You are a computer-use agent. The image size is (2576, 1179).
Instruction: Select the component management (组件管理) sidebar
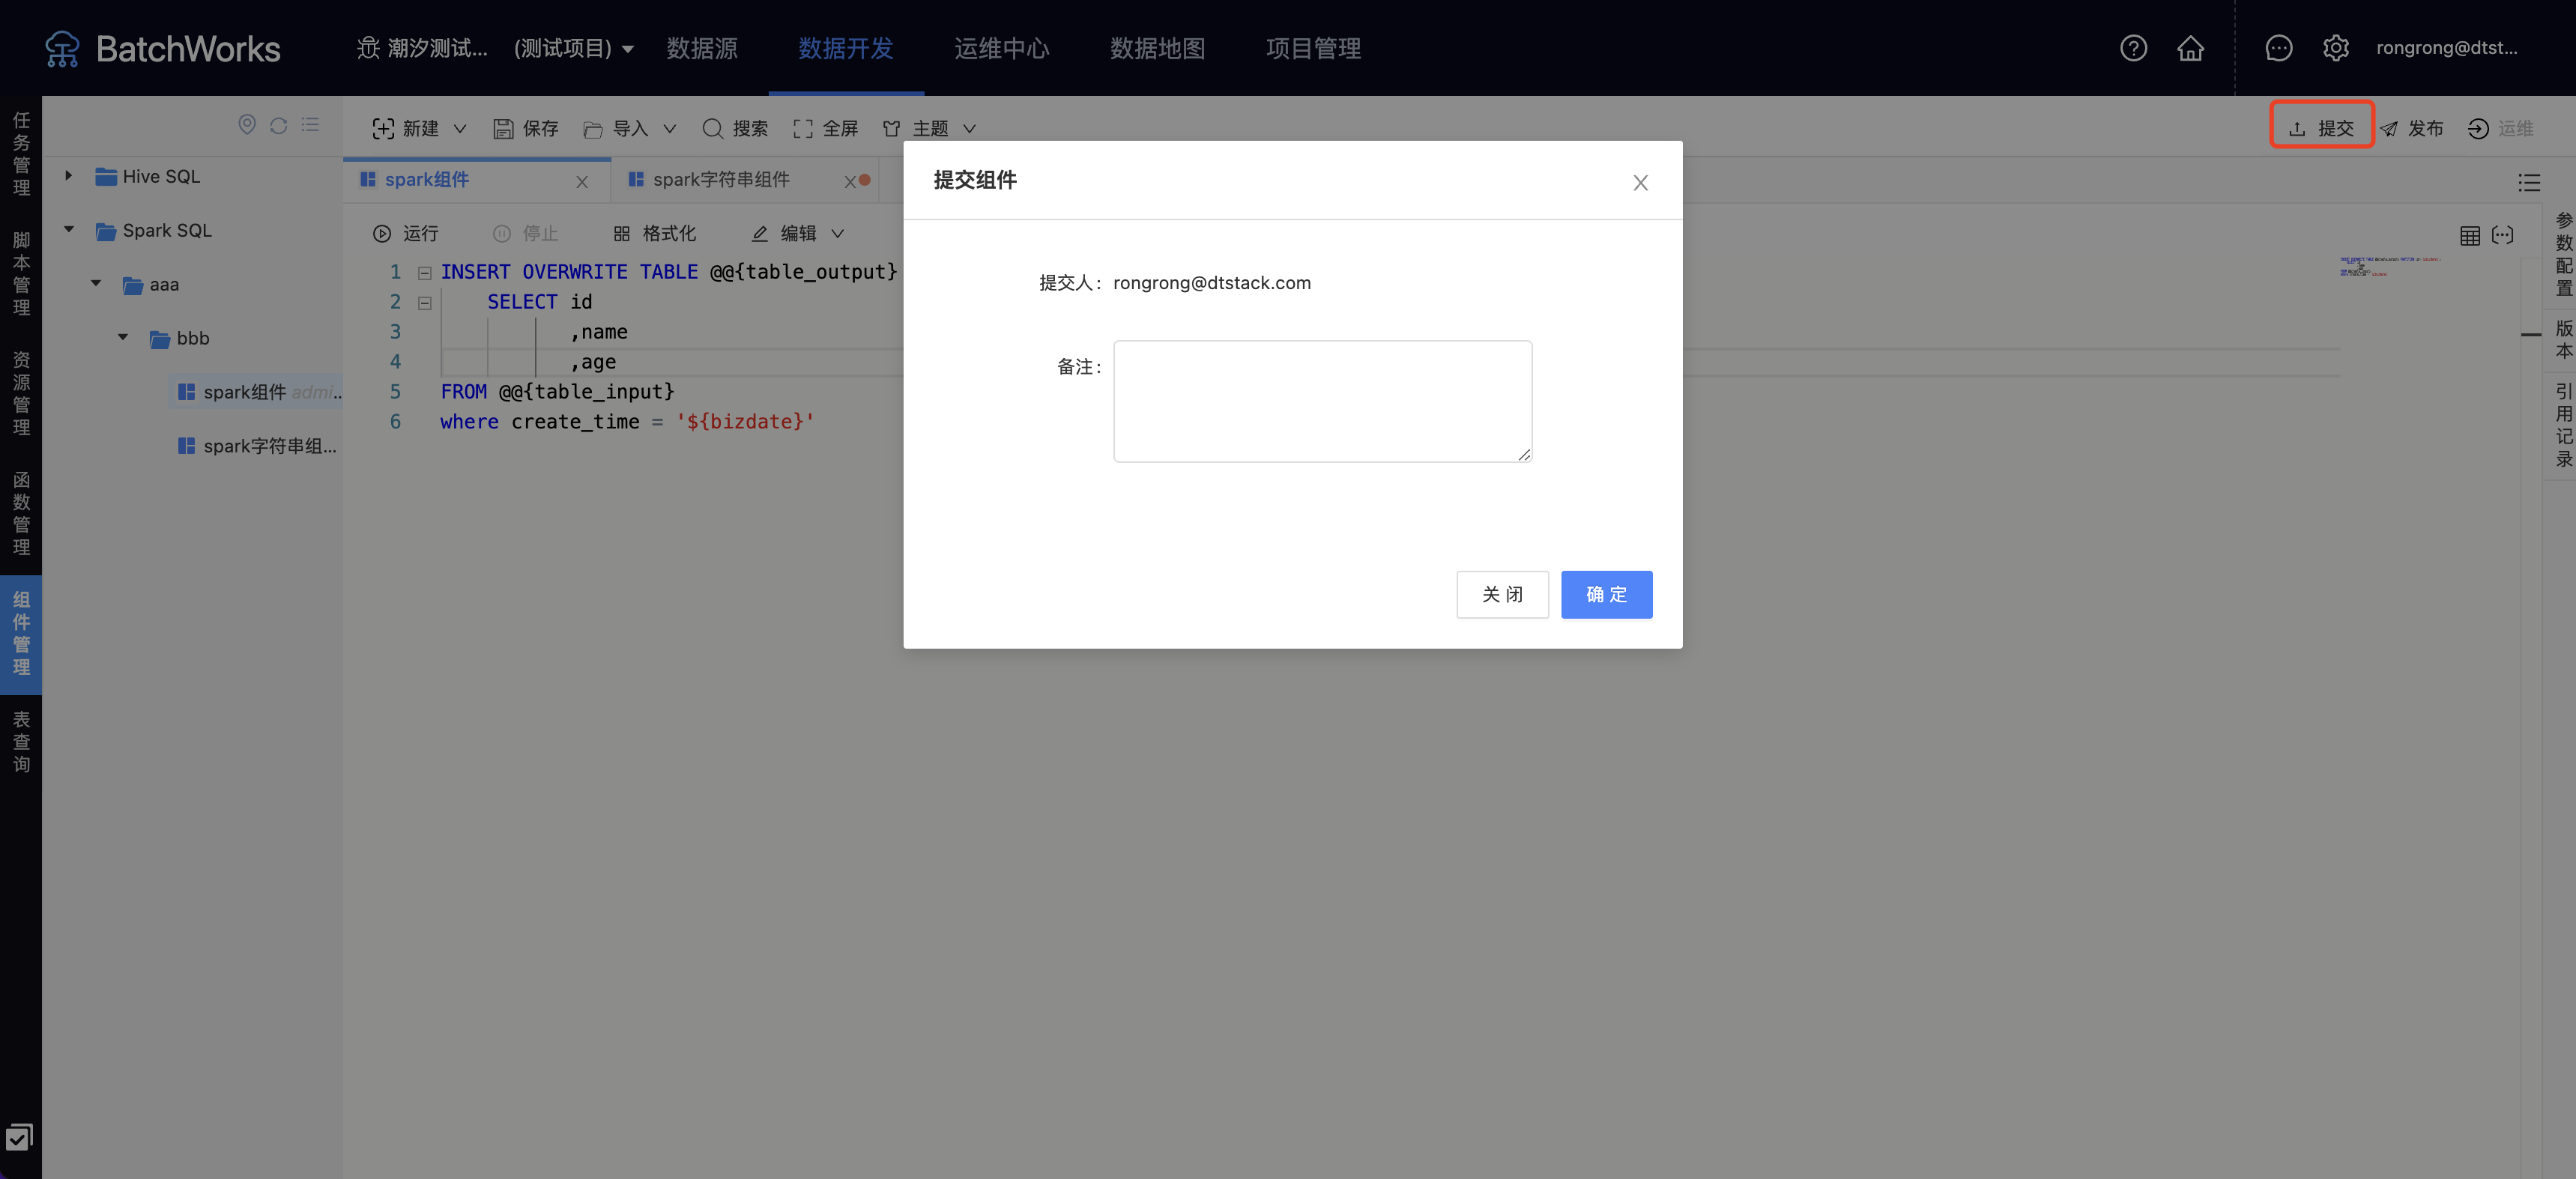click(x=21, y=634)
